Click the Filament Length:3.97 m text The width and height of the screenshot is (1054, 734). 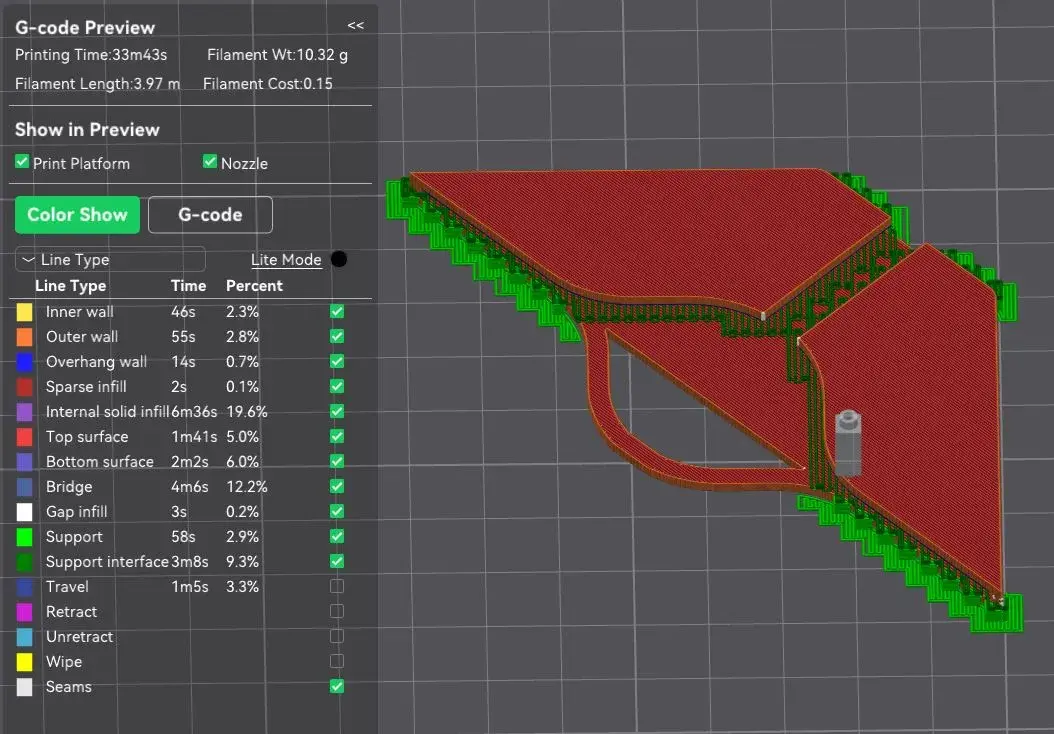coord(97,84)
